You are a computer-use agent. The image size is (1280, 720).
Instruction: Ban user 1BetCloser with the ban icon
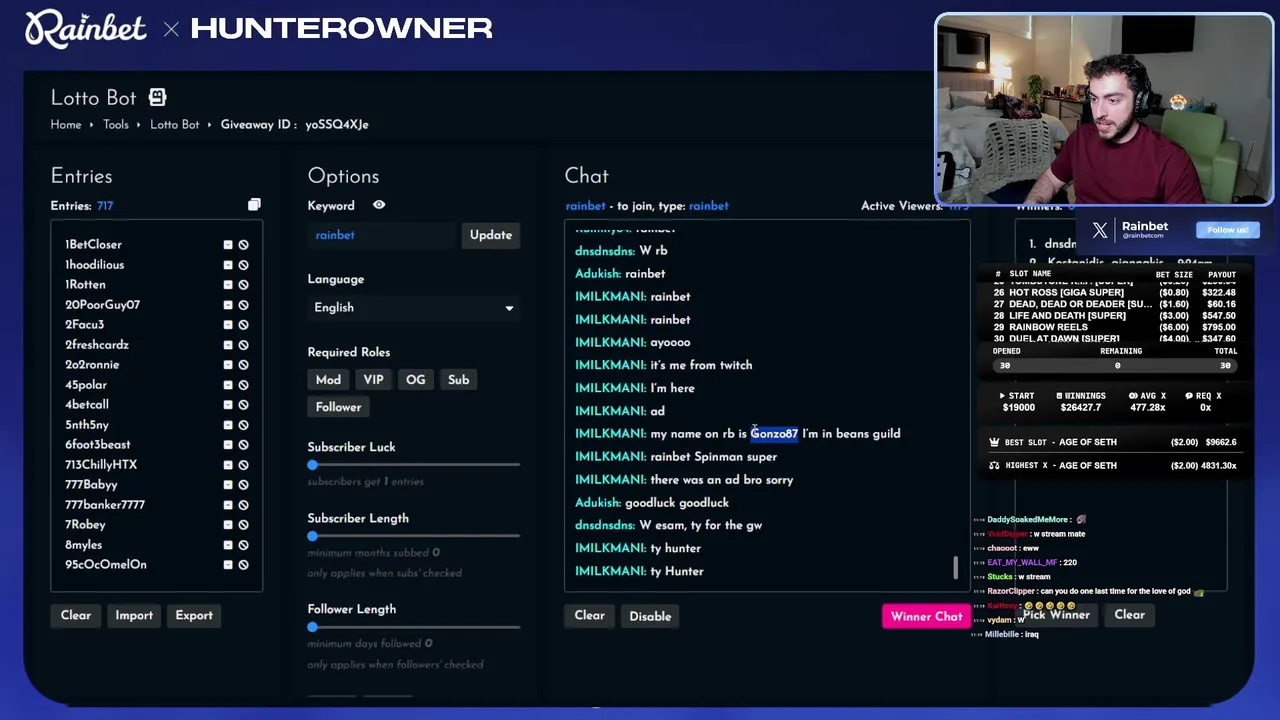[x=243, y=245]
